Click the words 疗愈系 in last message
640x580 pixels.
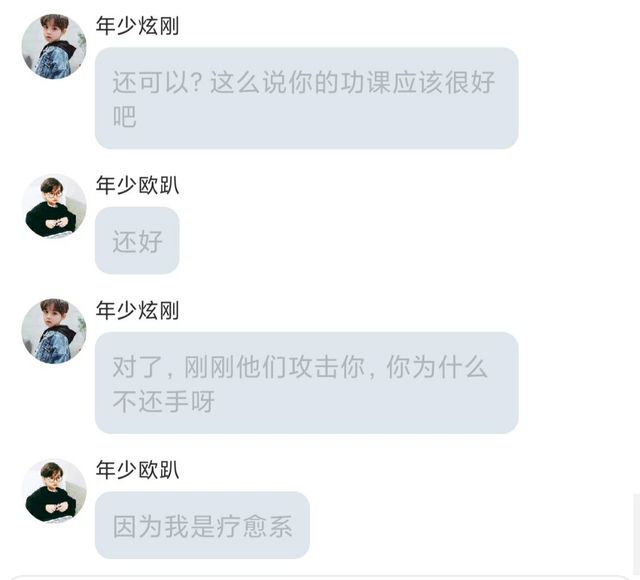tap(254, 527)
